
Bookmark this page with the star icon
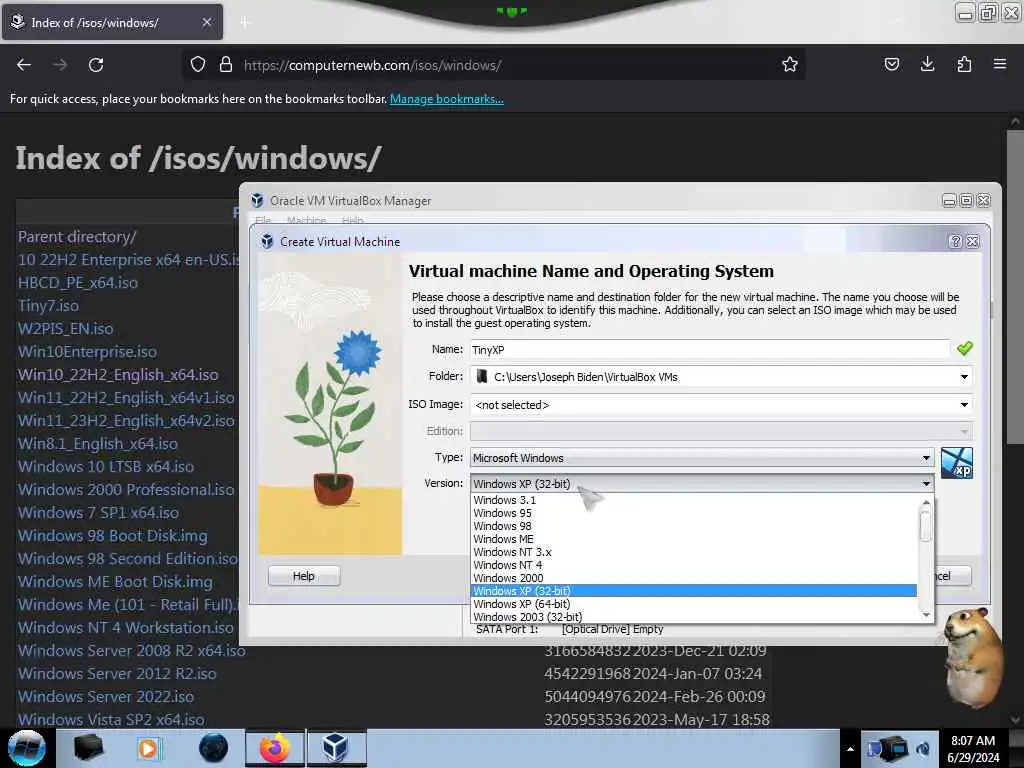click(x=790, y=65)
